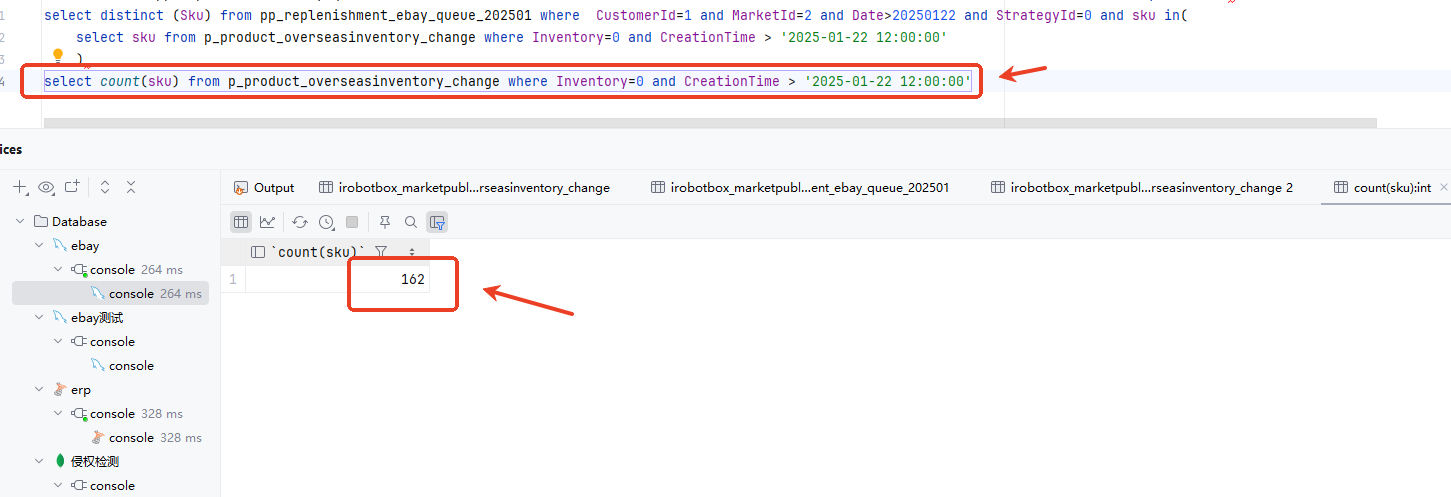
Task: Open the search in results magnifier
Action: point(411,222)
